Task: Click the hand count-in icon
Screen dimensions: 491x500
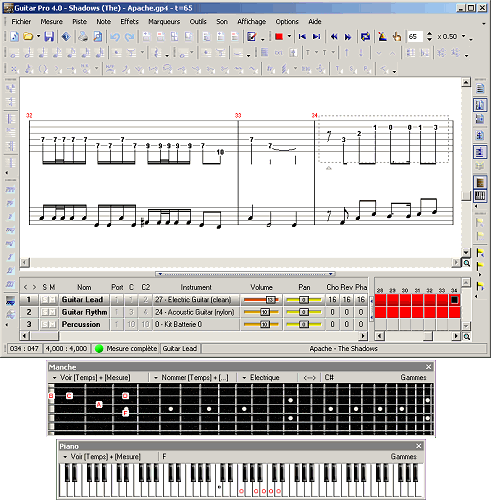Action: 397,36
